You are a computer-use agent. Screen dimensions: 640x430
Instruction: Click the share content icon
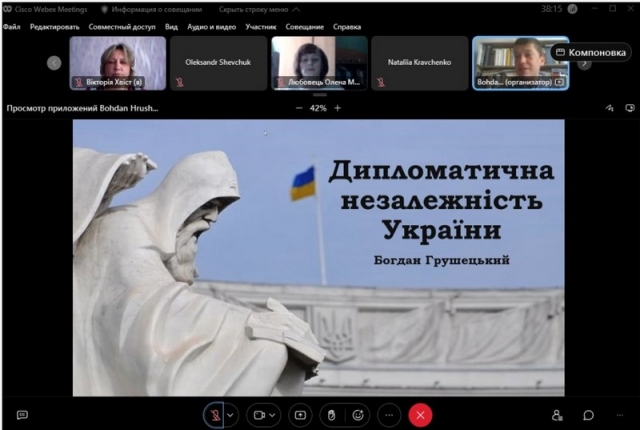[x=299, y=414]
